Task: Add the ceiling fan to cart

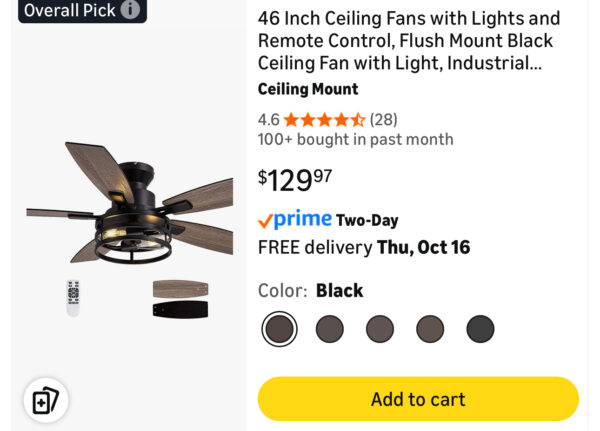Action: tap(418, 399)
